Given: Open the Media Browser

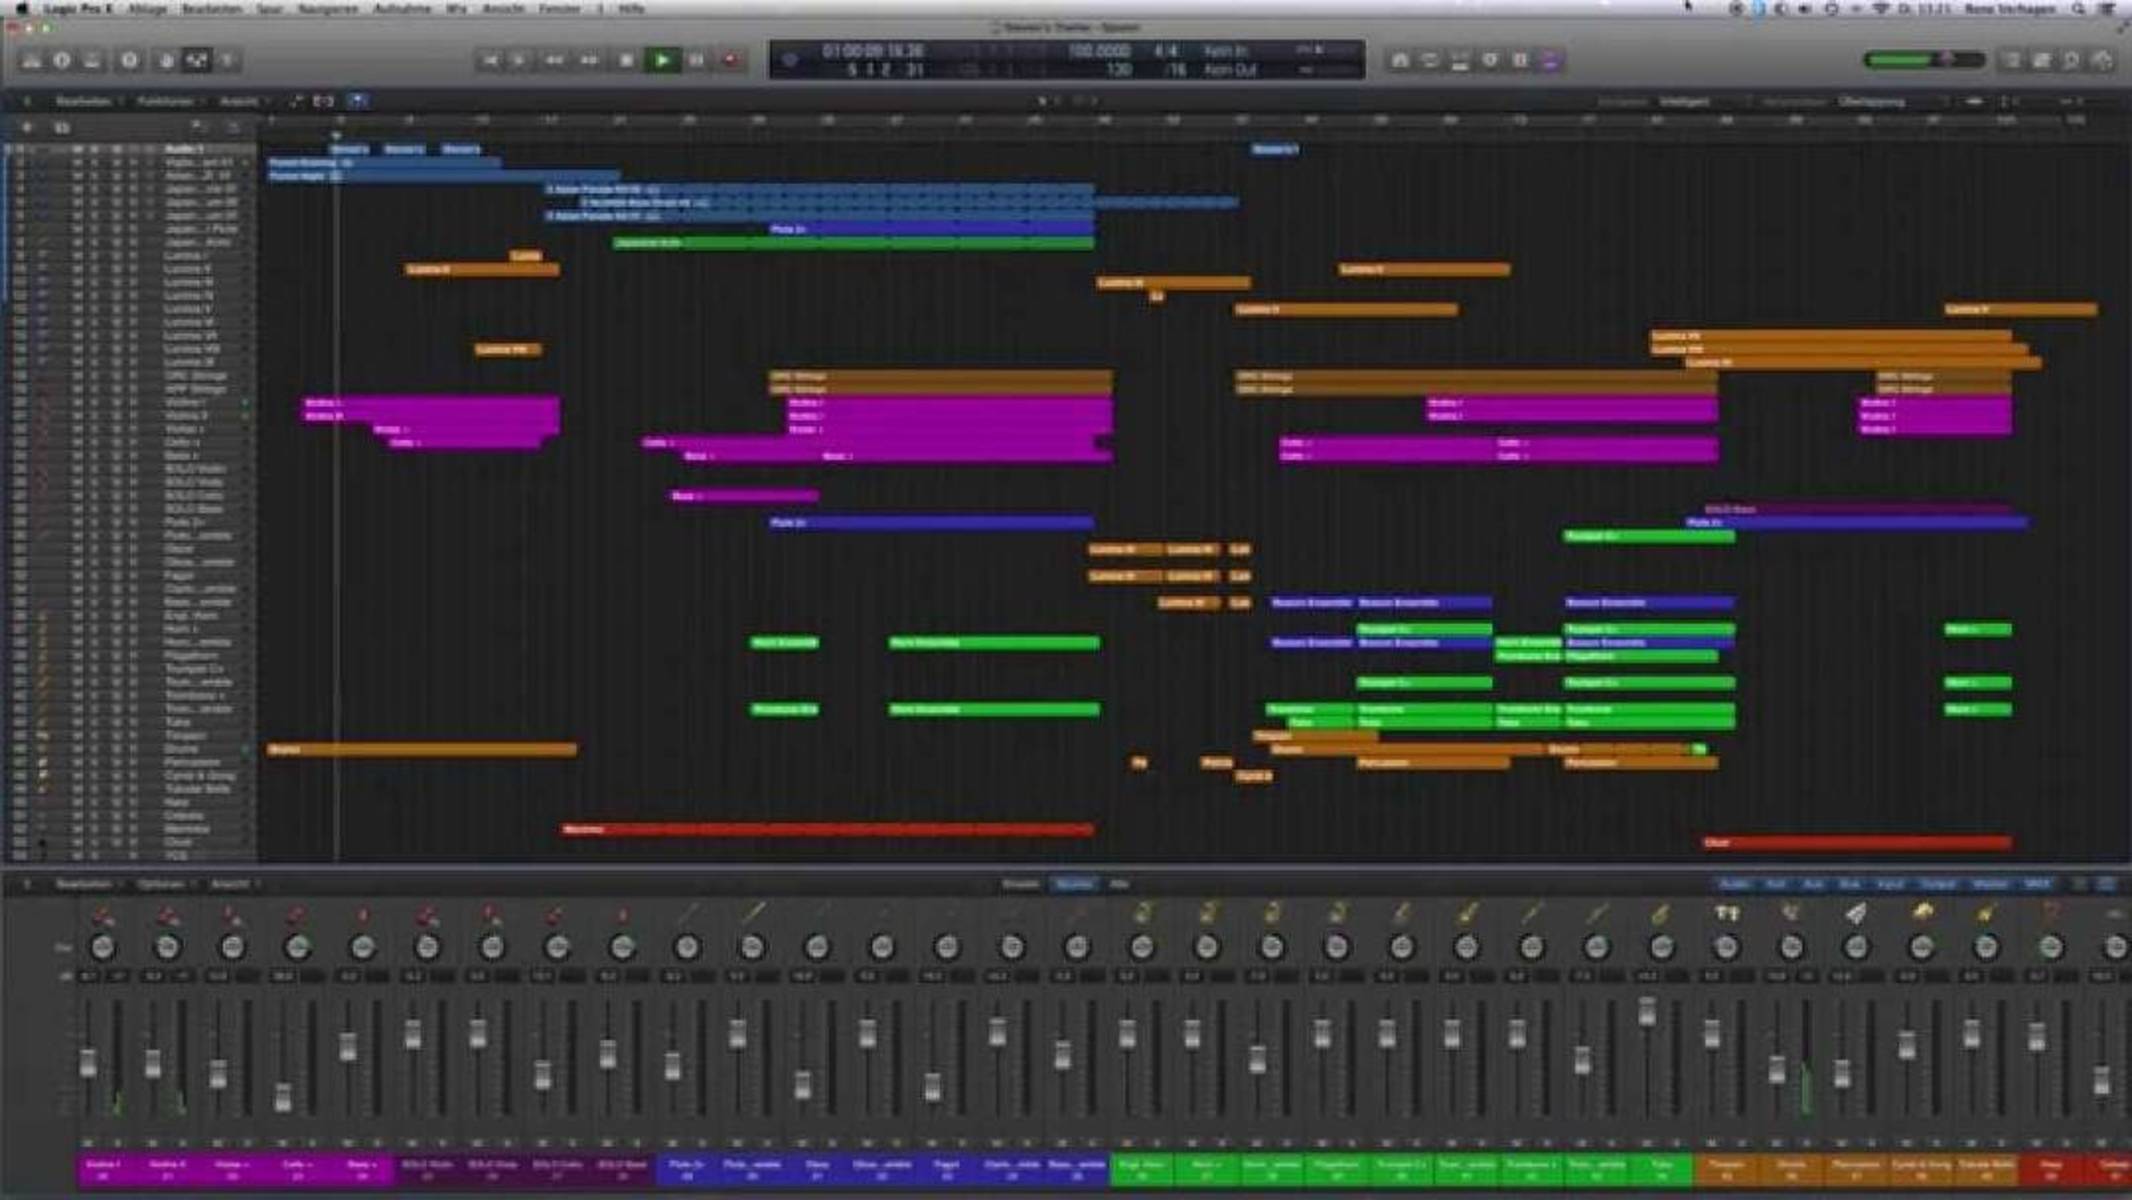Looking at the screenshot, I should tap(2102, 61).
